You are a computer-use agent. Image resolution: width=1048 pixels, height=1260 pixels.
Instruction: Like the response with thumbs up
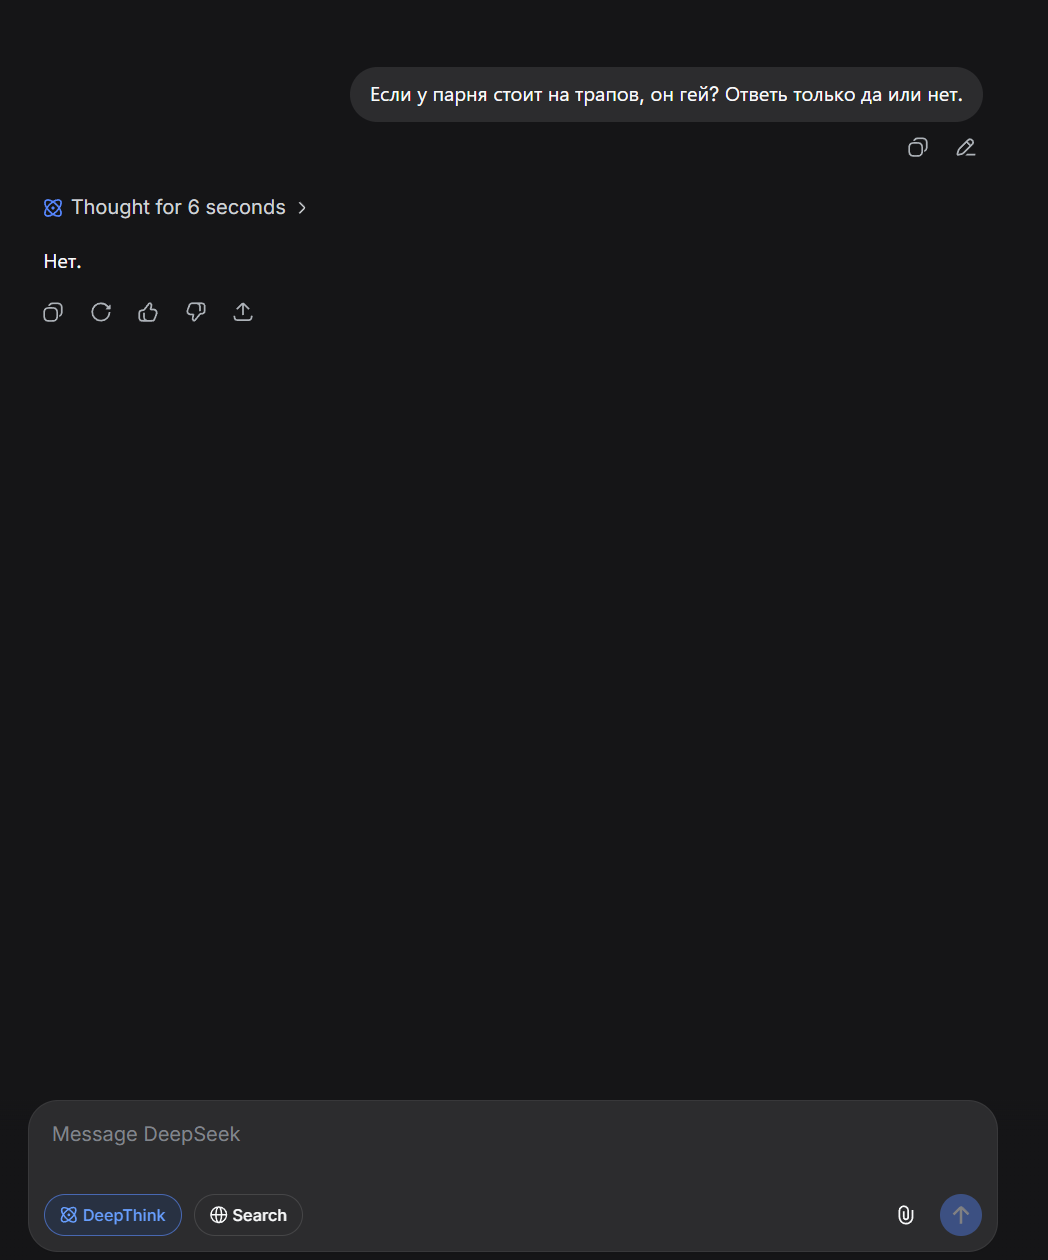click(148, 313)
